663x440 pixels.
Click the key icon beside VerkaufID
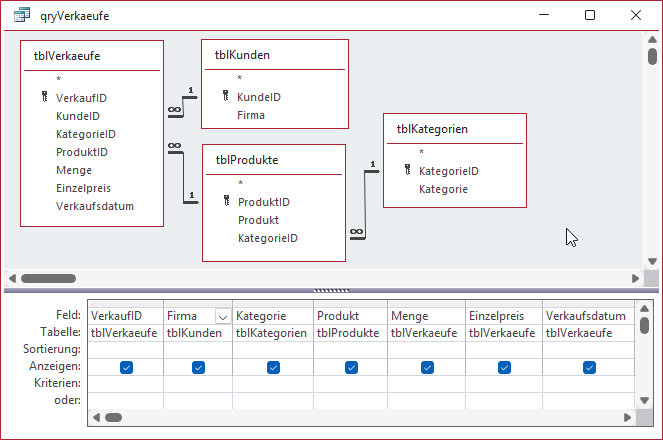[x=45, y=98]
